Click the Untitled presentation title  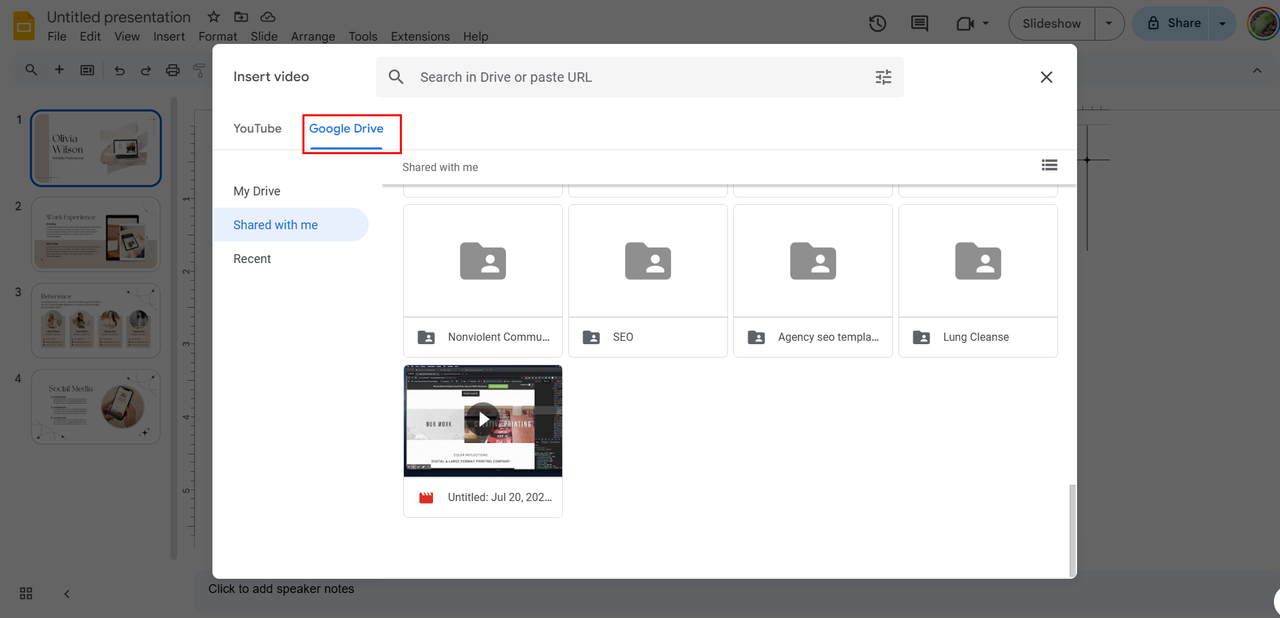pos(119,17)
